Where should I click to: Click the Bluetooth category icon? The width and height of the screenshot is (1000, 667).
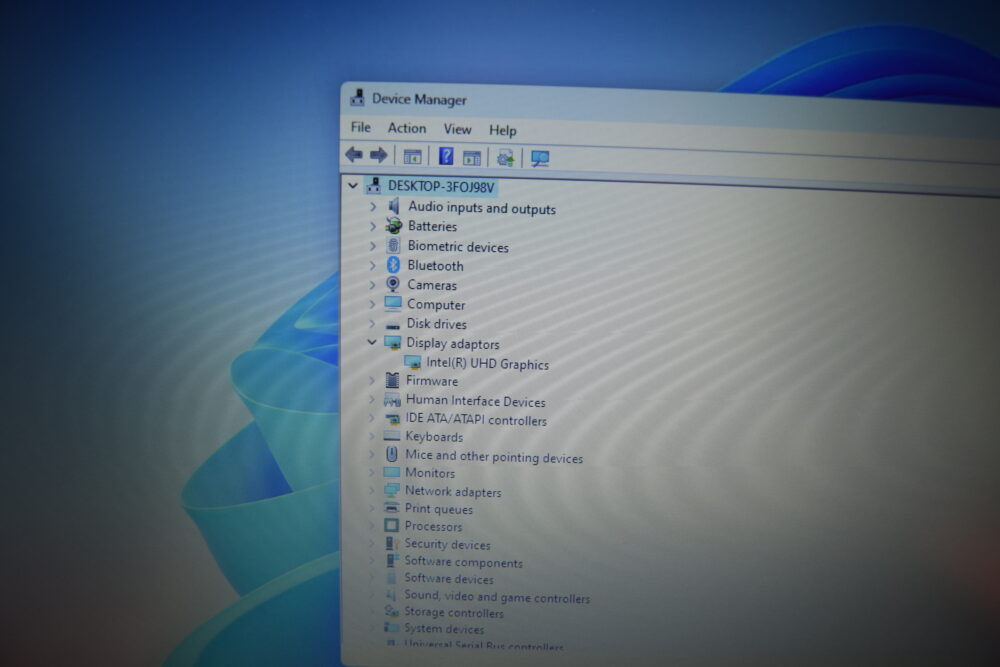[x=393, y=265]
